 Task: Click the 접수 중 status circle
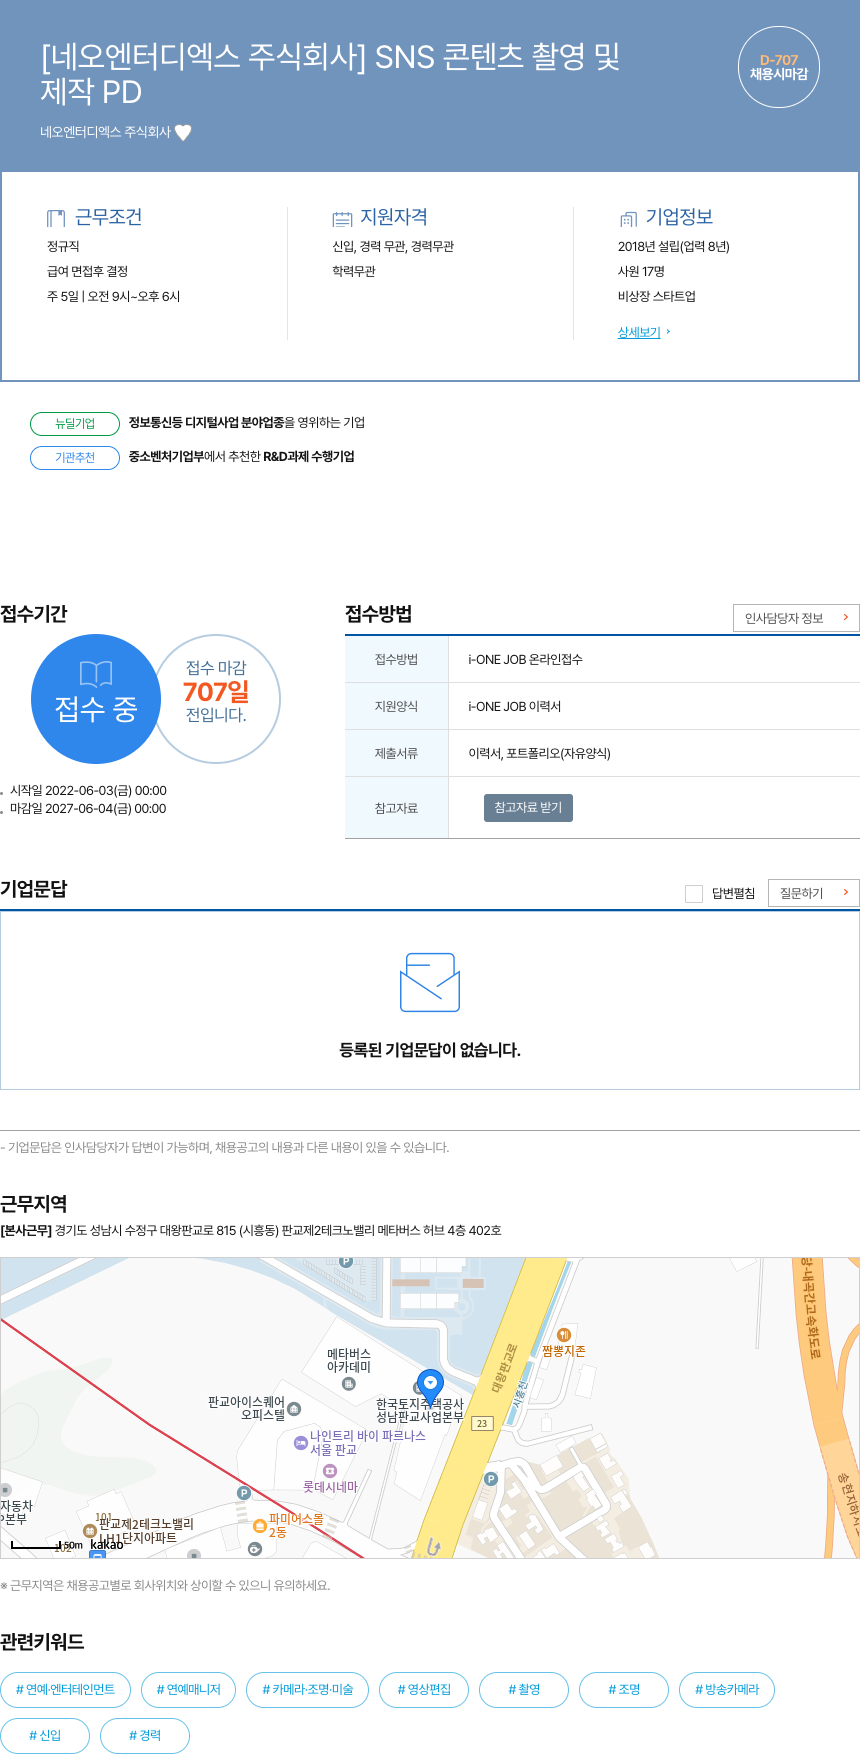96,699
